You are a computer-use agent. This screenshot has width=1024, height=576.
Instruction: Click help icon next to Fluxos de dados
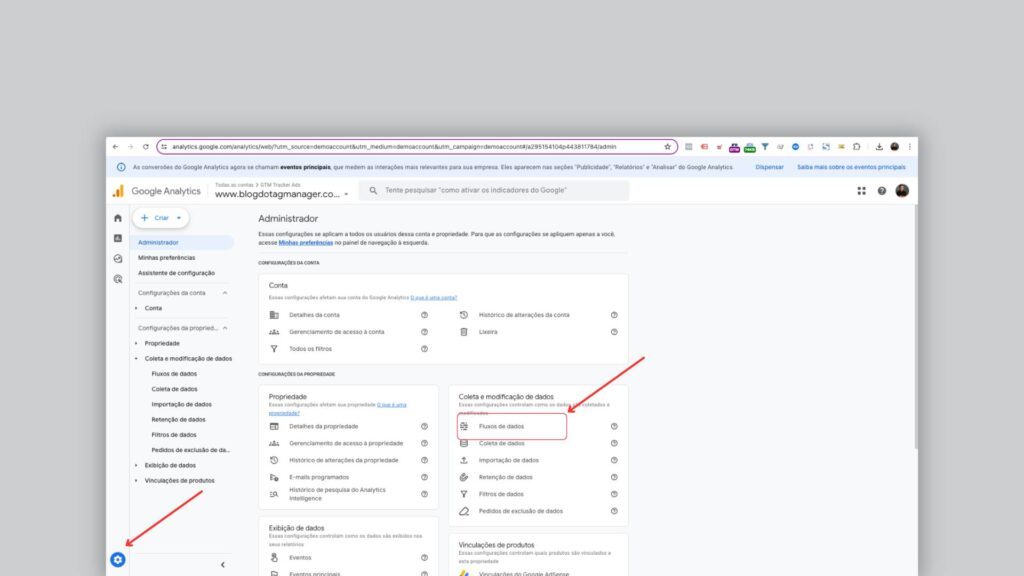click(x=614, y=426)
